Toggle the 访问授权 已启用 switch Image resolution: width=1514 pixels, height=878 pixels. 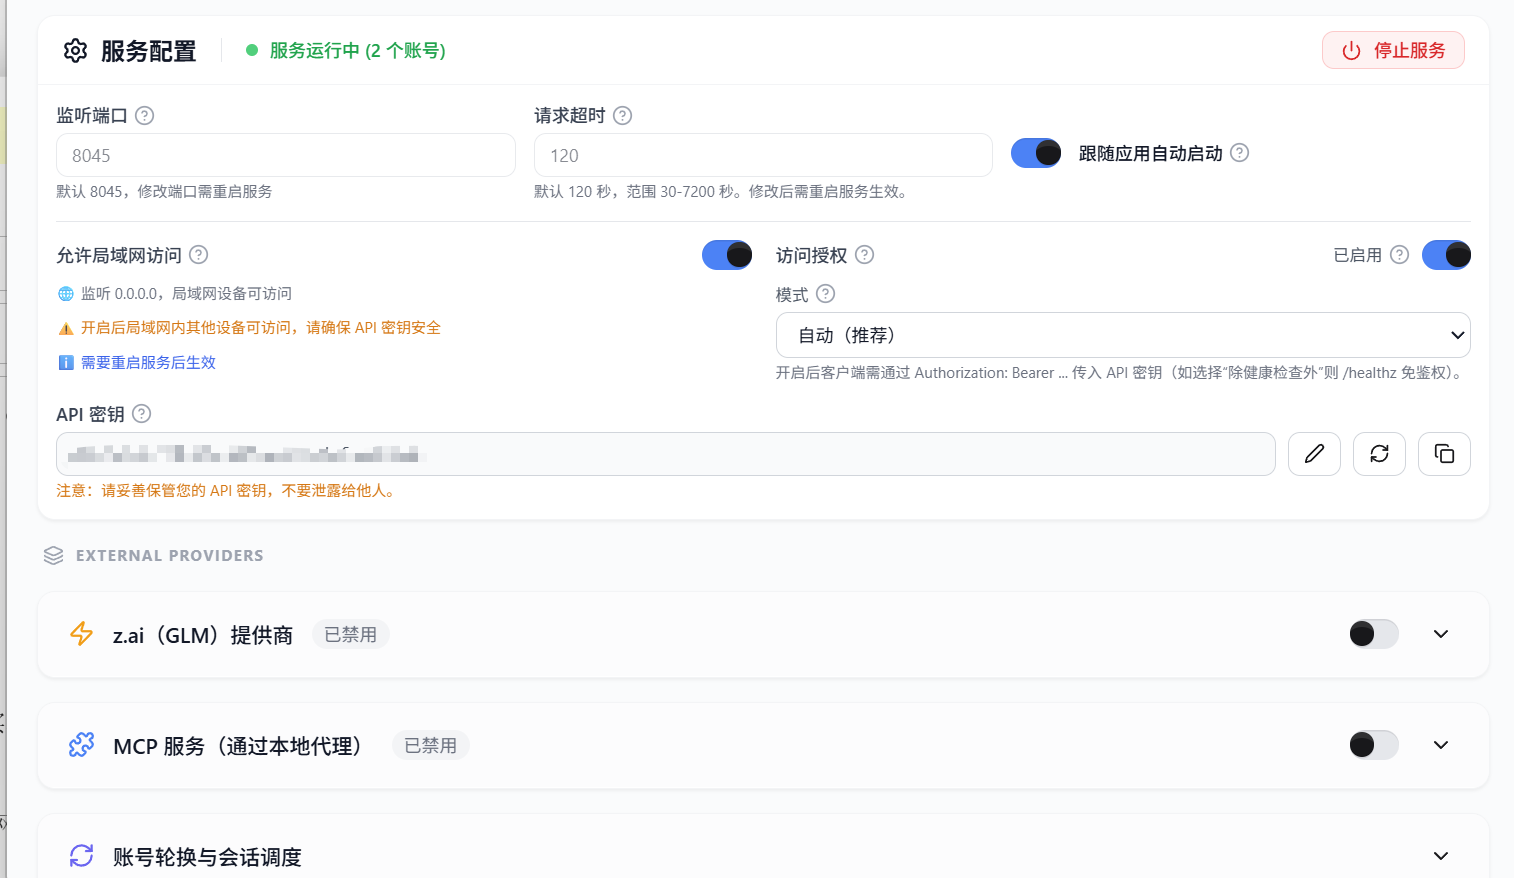pos(1446,255)
